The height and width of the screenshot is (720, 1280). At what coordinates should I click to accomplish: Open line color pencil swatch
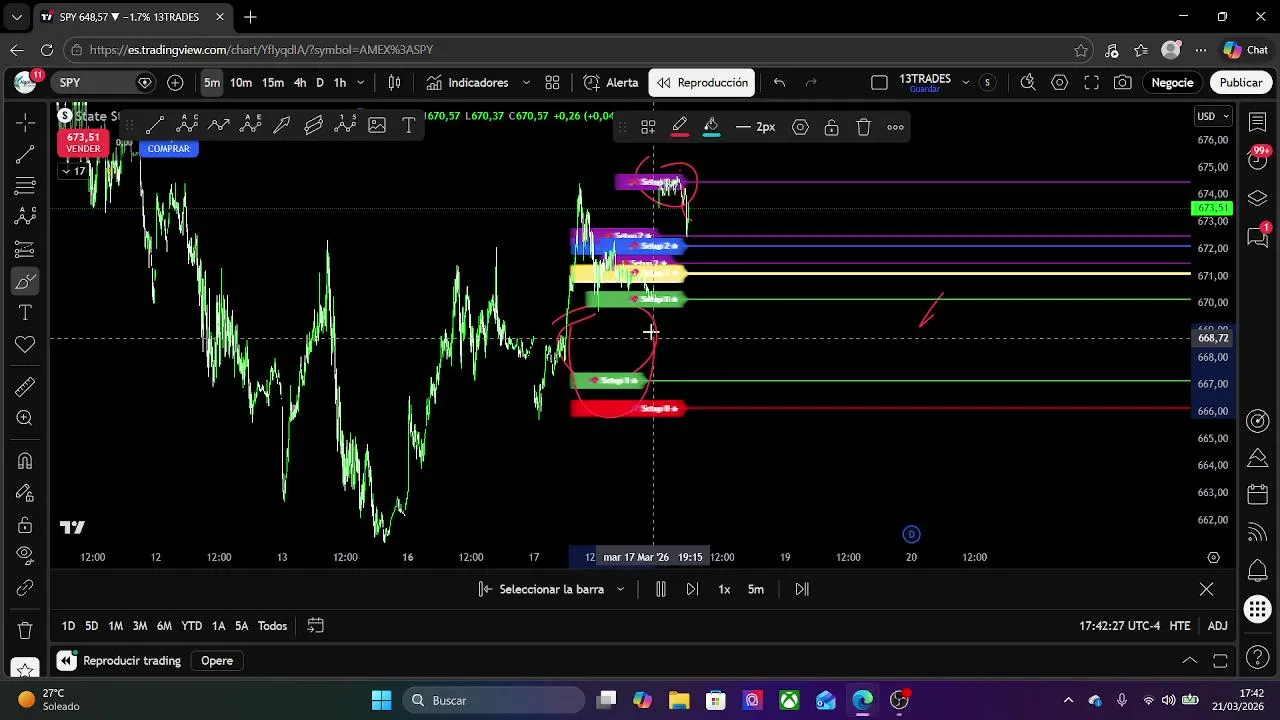(680, 127)
